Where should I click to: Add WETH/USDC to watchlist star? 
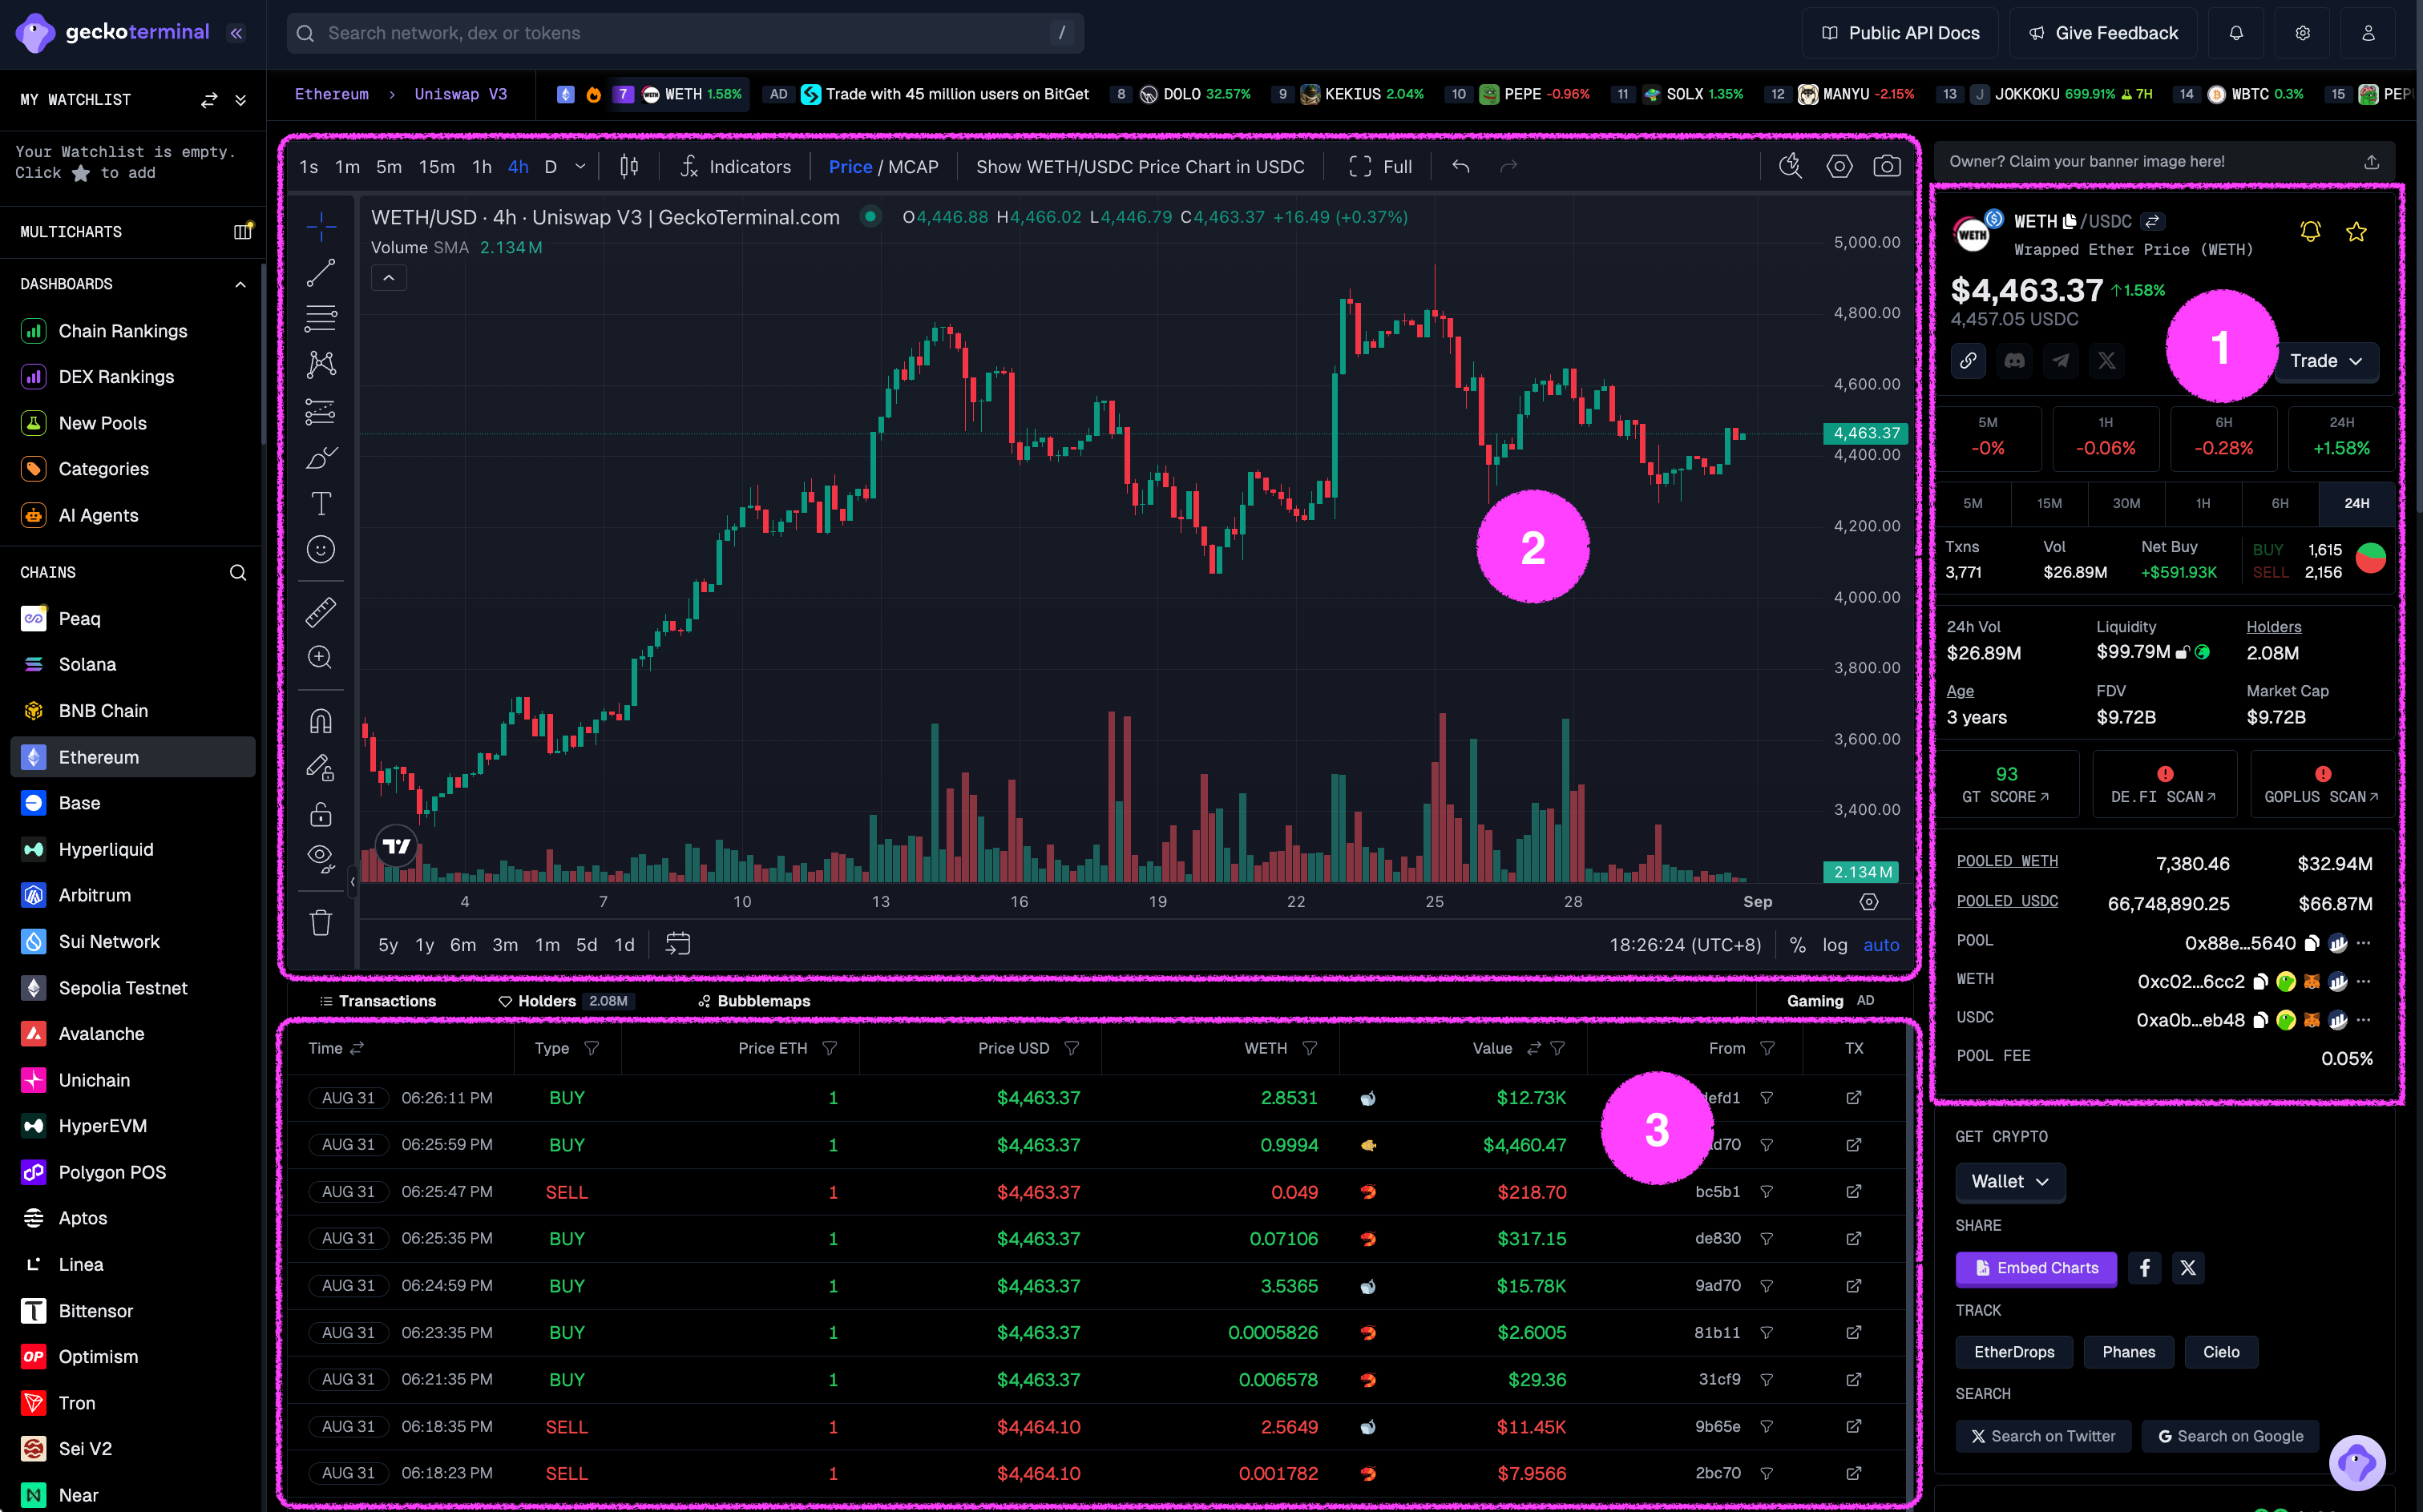pos(2357,232)
